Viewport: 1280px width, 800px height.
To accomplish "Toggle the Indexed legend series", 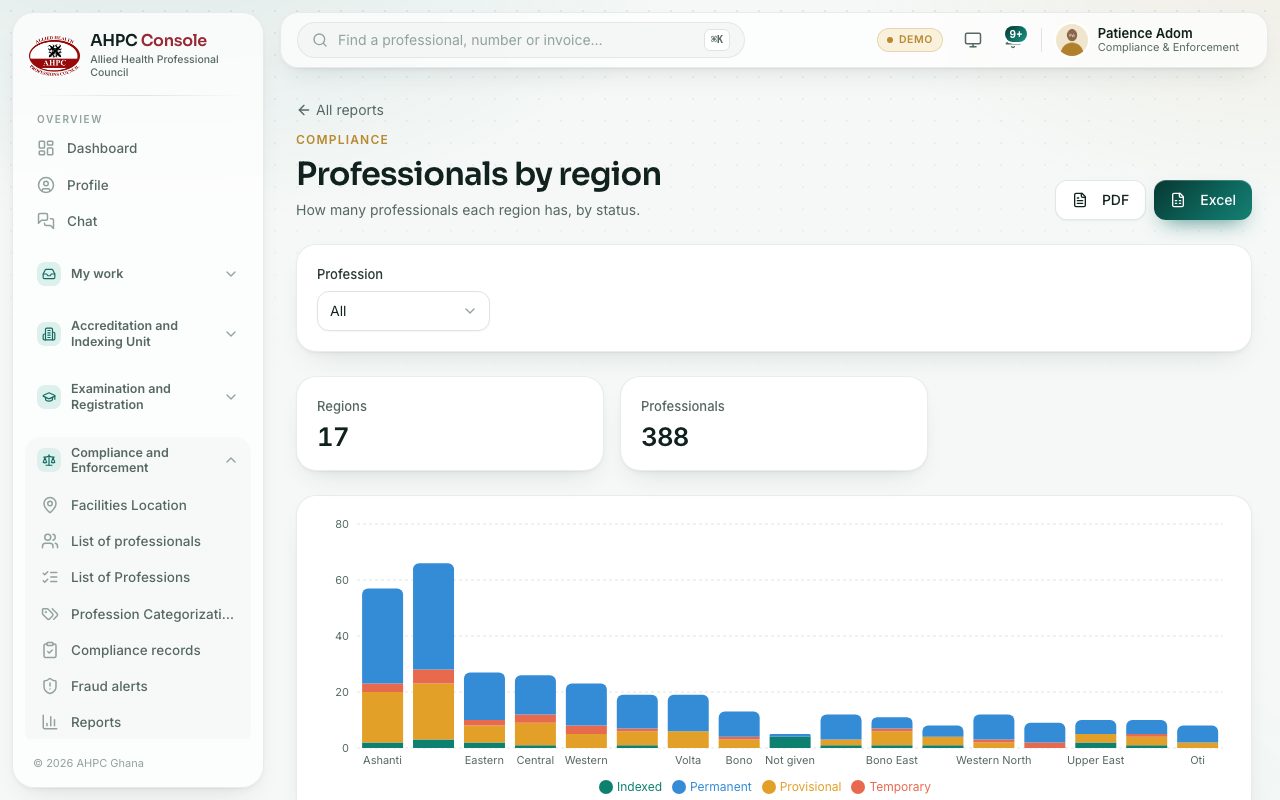I will click(631, 787).
